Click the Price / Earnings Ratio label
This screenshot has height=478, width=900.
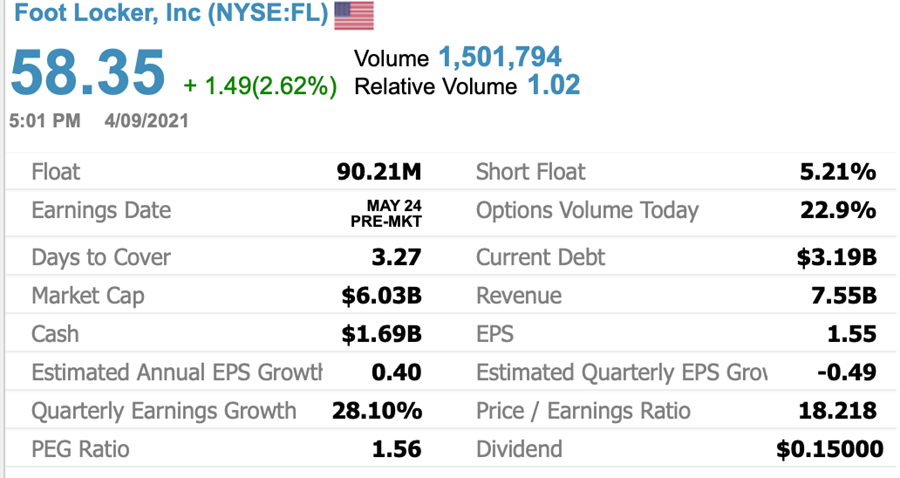583,411
